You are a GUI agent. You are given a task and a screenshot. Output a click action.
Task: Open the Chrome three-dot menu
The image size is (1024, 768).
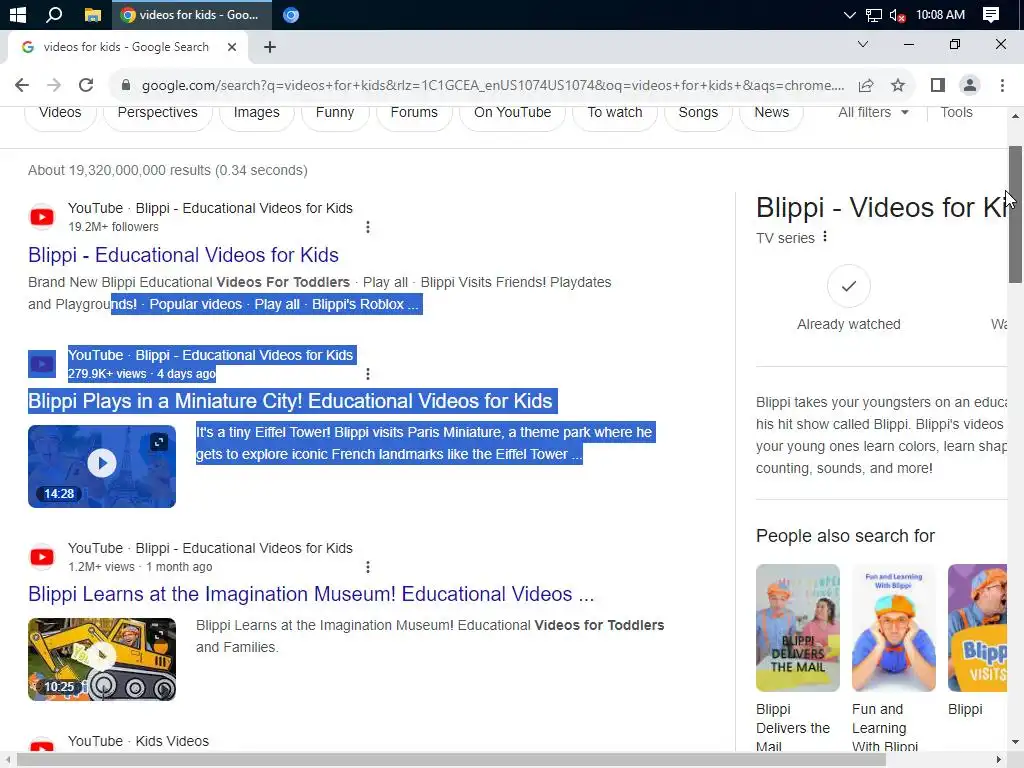click(1002, 85)
